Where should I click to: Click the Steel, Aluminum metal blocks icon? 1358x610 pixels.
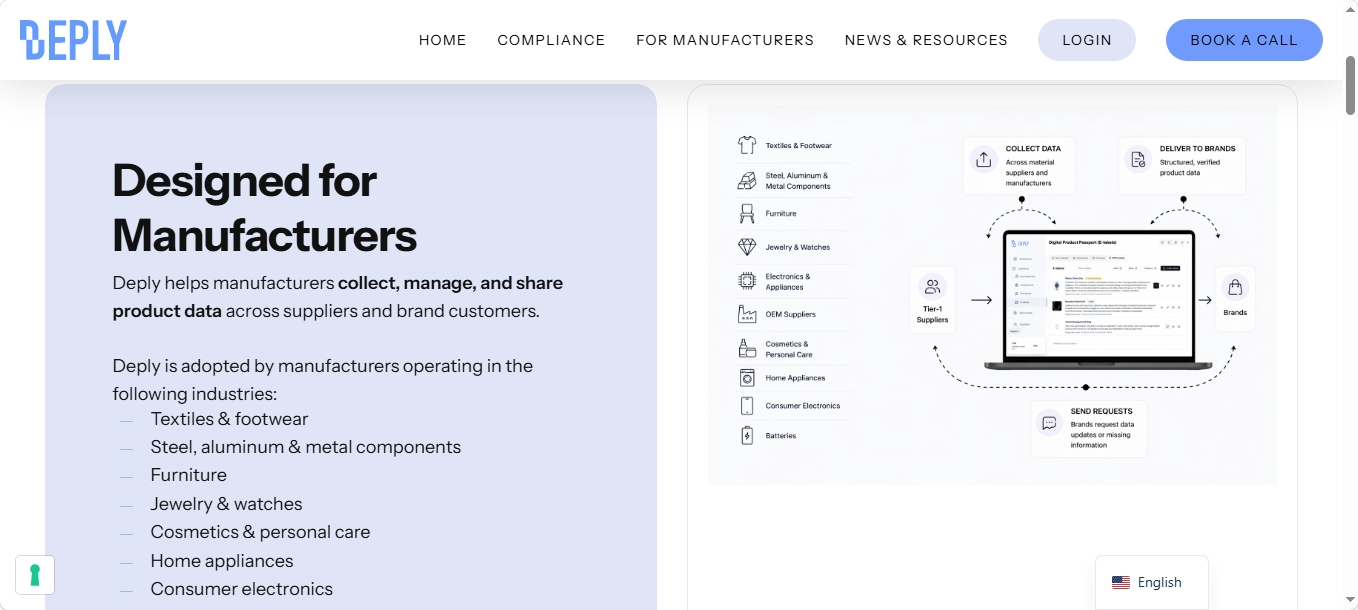pos(747,180)
